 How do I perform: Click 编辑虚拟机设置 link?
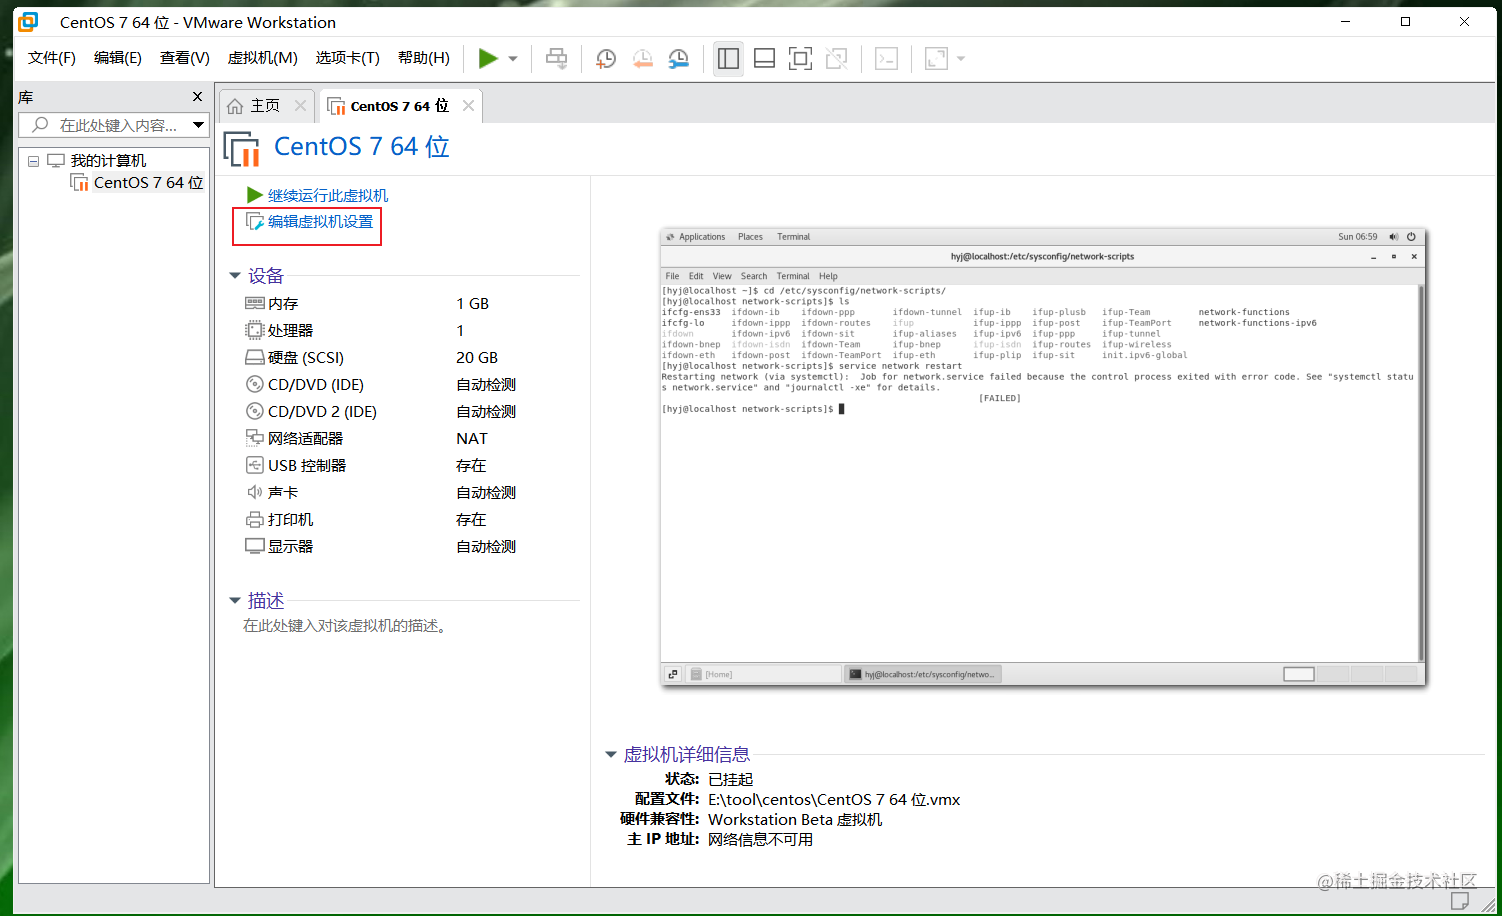[x=320, y=222]
